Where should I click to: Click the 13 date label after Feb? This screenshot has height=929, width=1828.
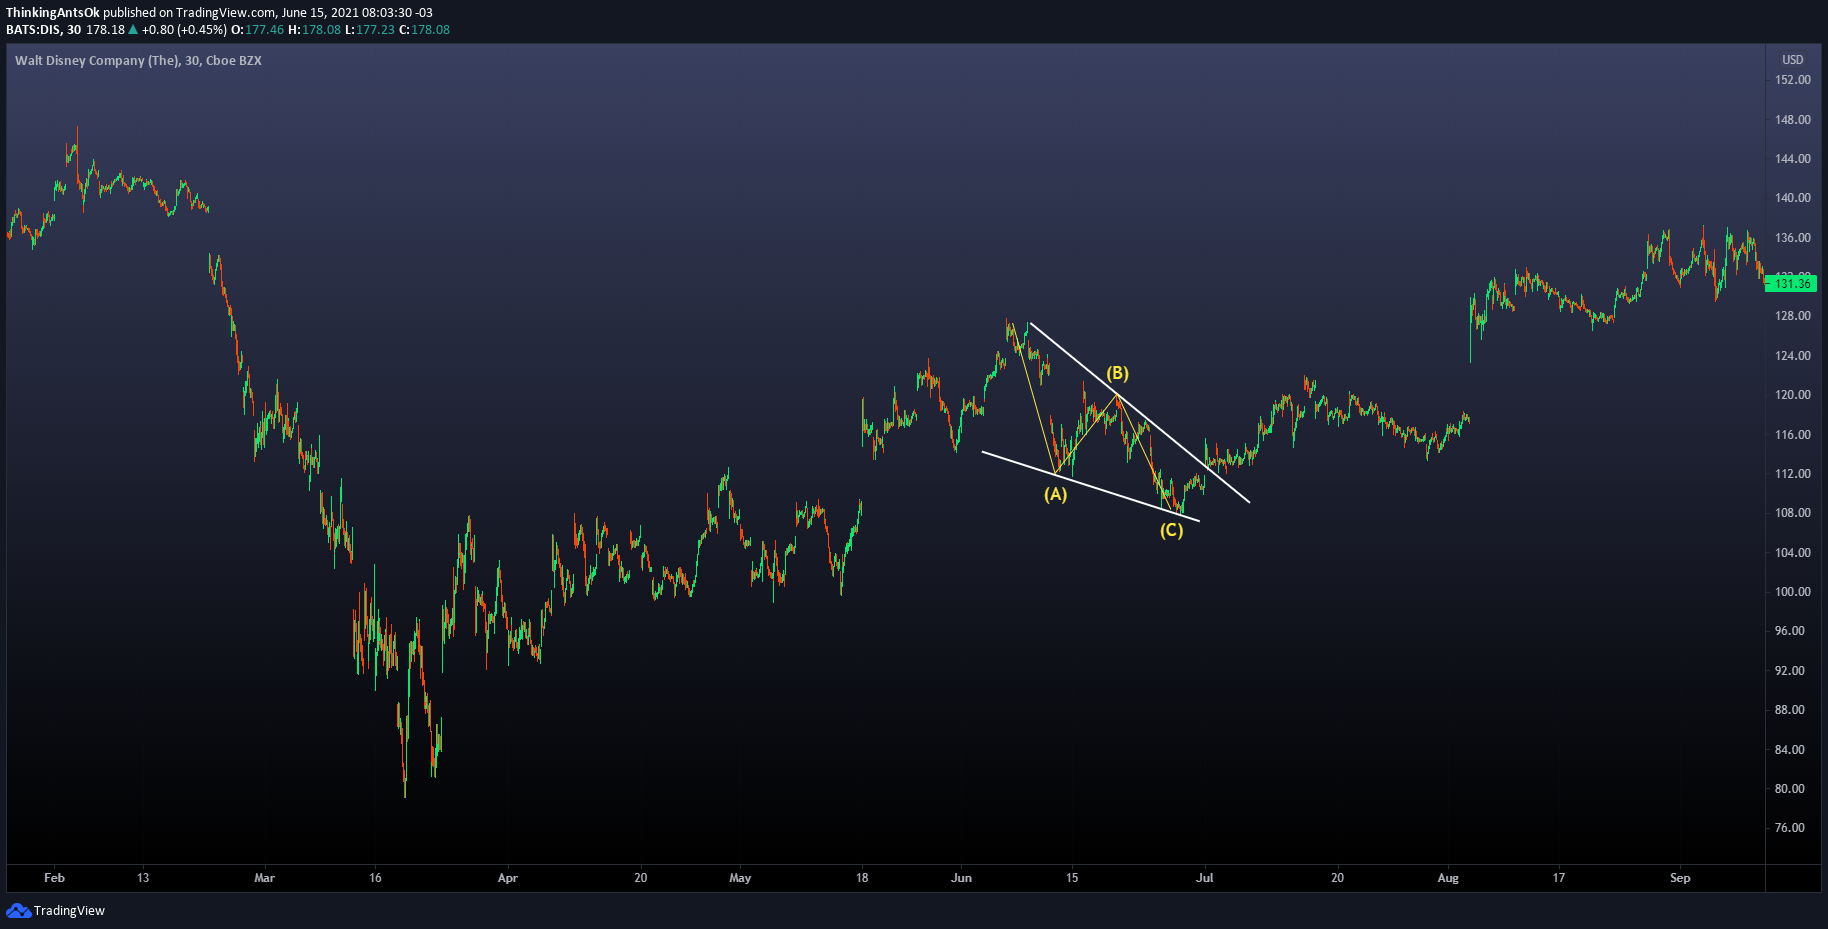143,878
